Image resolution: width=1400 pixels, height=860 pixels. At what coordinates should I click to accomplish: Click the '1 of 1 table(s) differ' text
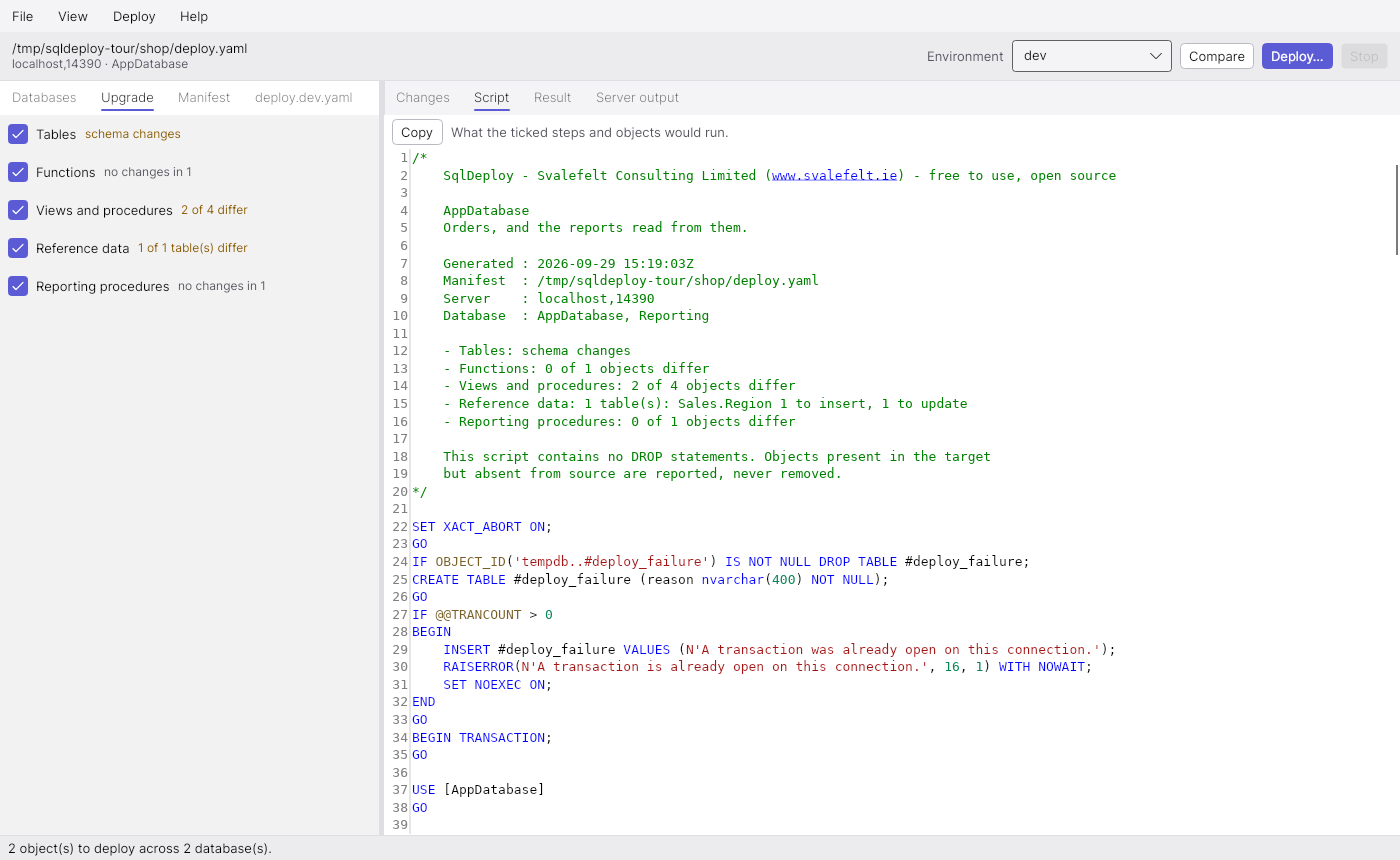193,248
